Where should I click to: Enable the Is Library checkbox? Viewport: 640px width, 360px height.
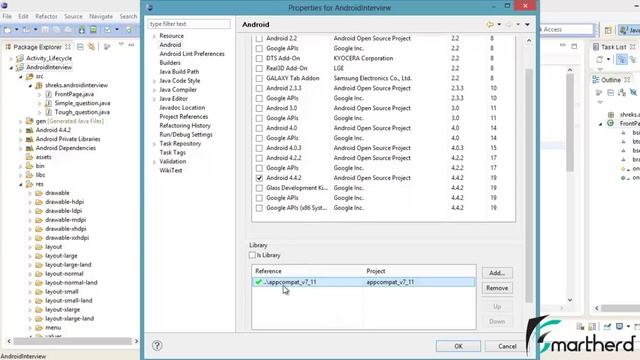[x=252, y=255]
